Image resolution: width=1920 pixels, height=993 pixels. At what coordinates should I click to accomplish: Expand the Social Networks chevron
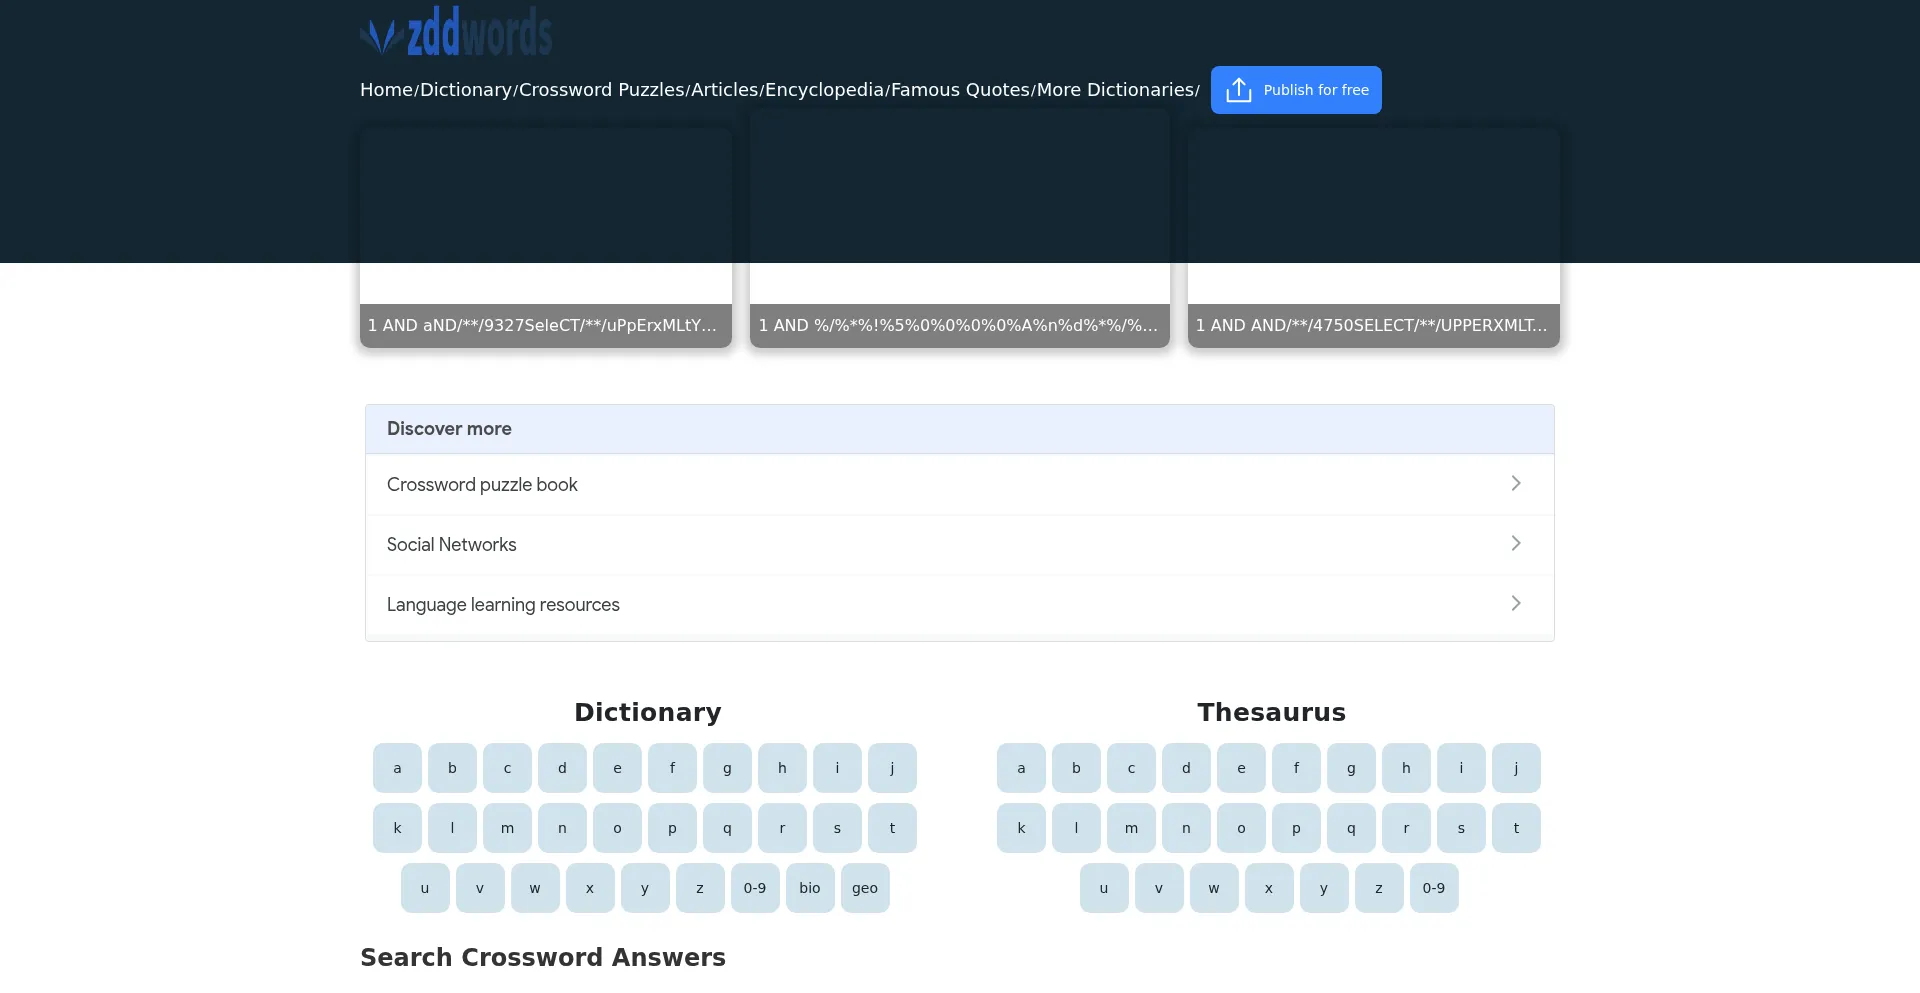(1516, 544)
